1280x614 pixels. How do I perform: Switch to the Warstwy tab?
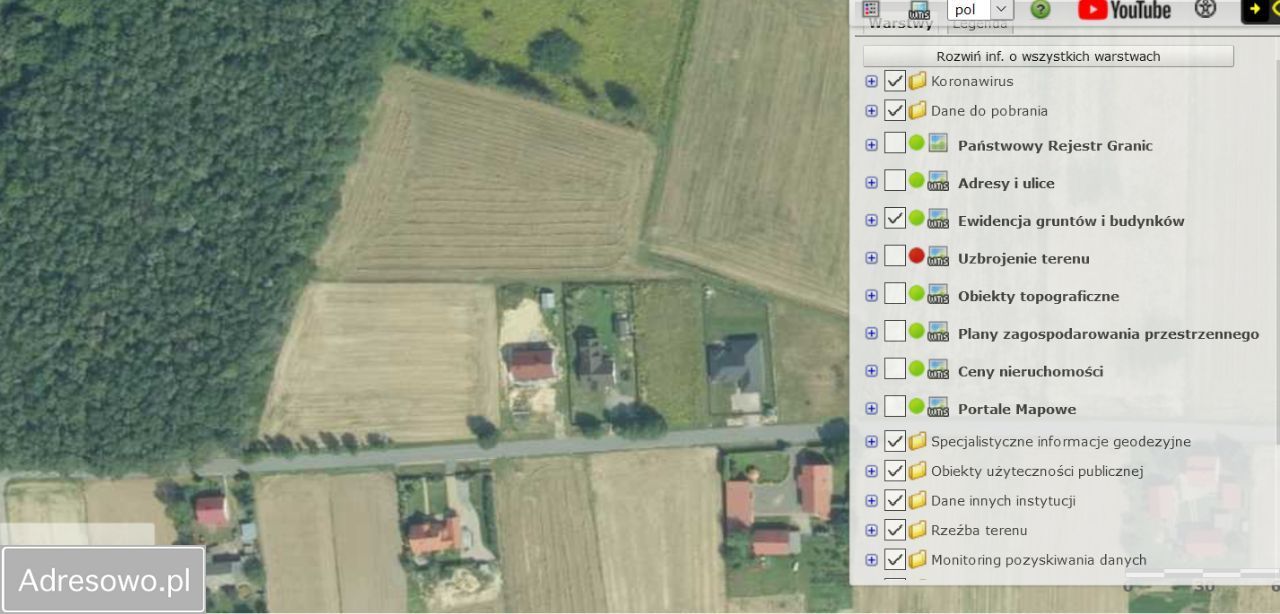coord(900,24)
